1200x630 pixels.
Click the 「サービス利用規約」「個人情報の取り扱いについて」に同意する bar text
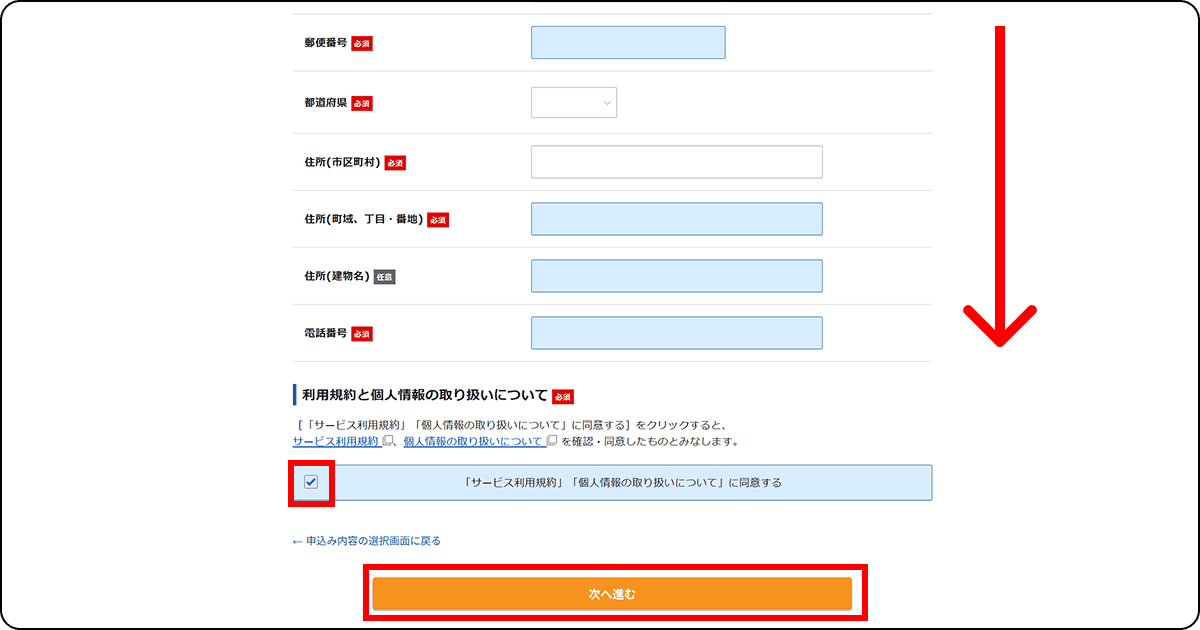click(x=623, y=482)
